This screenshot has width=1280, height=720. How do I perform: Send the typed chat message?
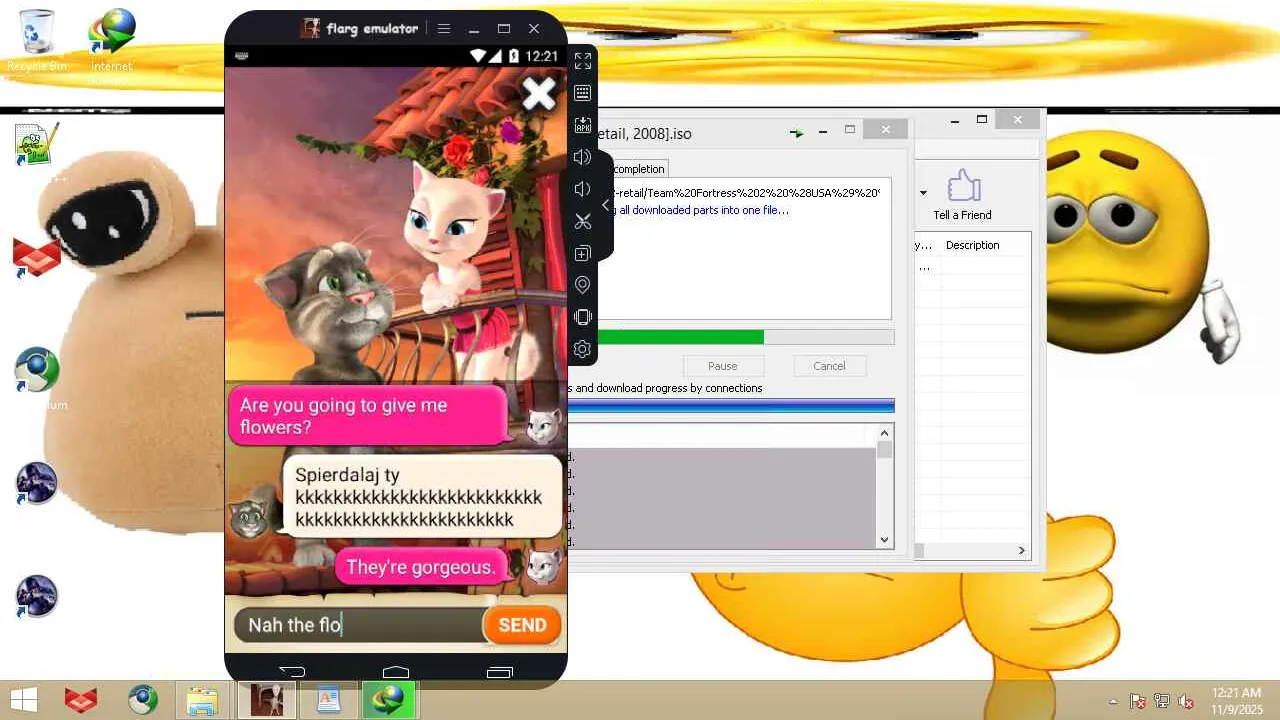pyautogui.click(x=522, y=625)
